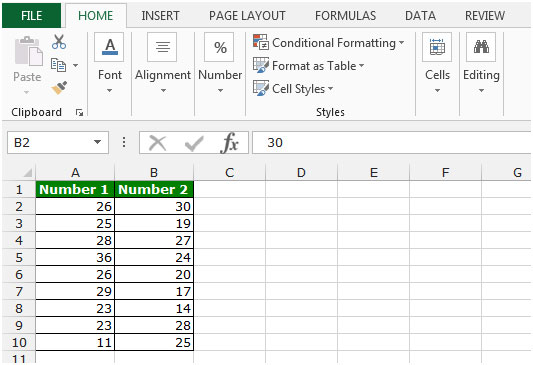Click the Cell Styles icon

click(x=261, y=88)
